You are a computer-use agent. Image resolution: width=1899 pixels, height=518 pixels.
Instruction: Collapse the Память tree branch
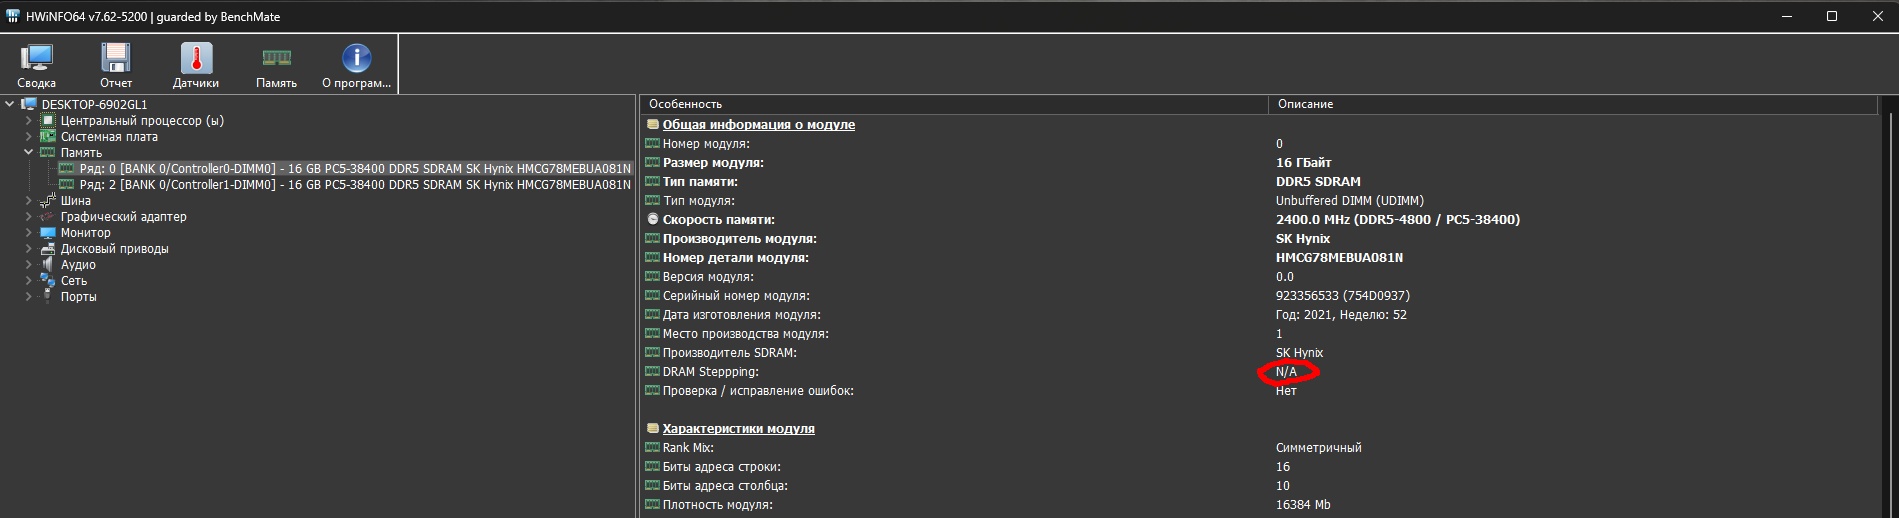29,153
